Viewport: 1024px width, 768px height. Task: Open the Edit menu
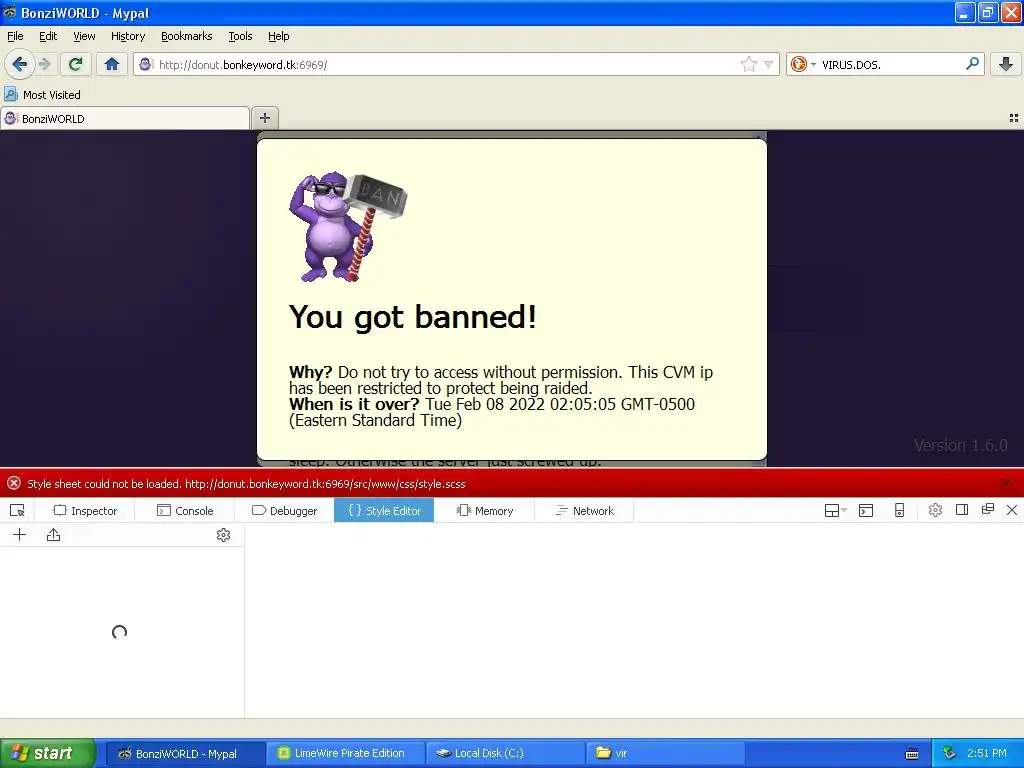[x=48, y=36]
